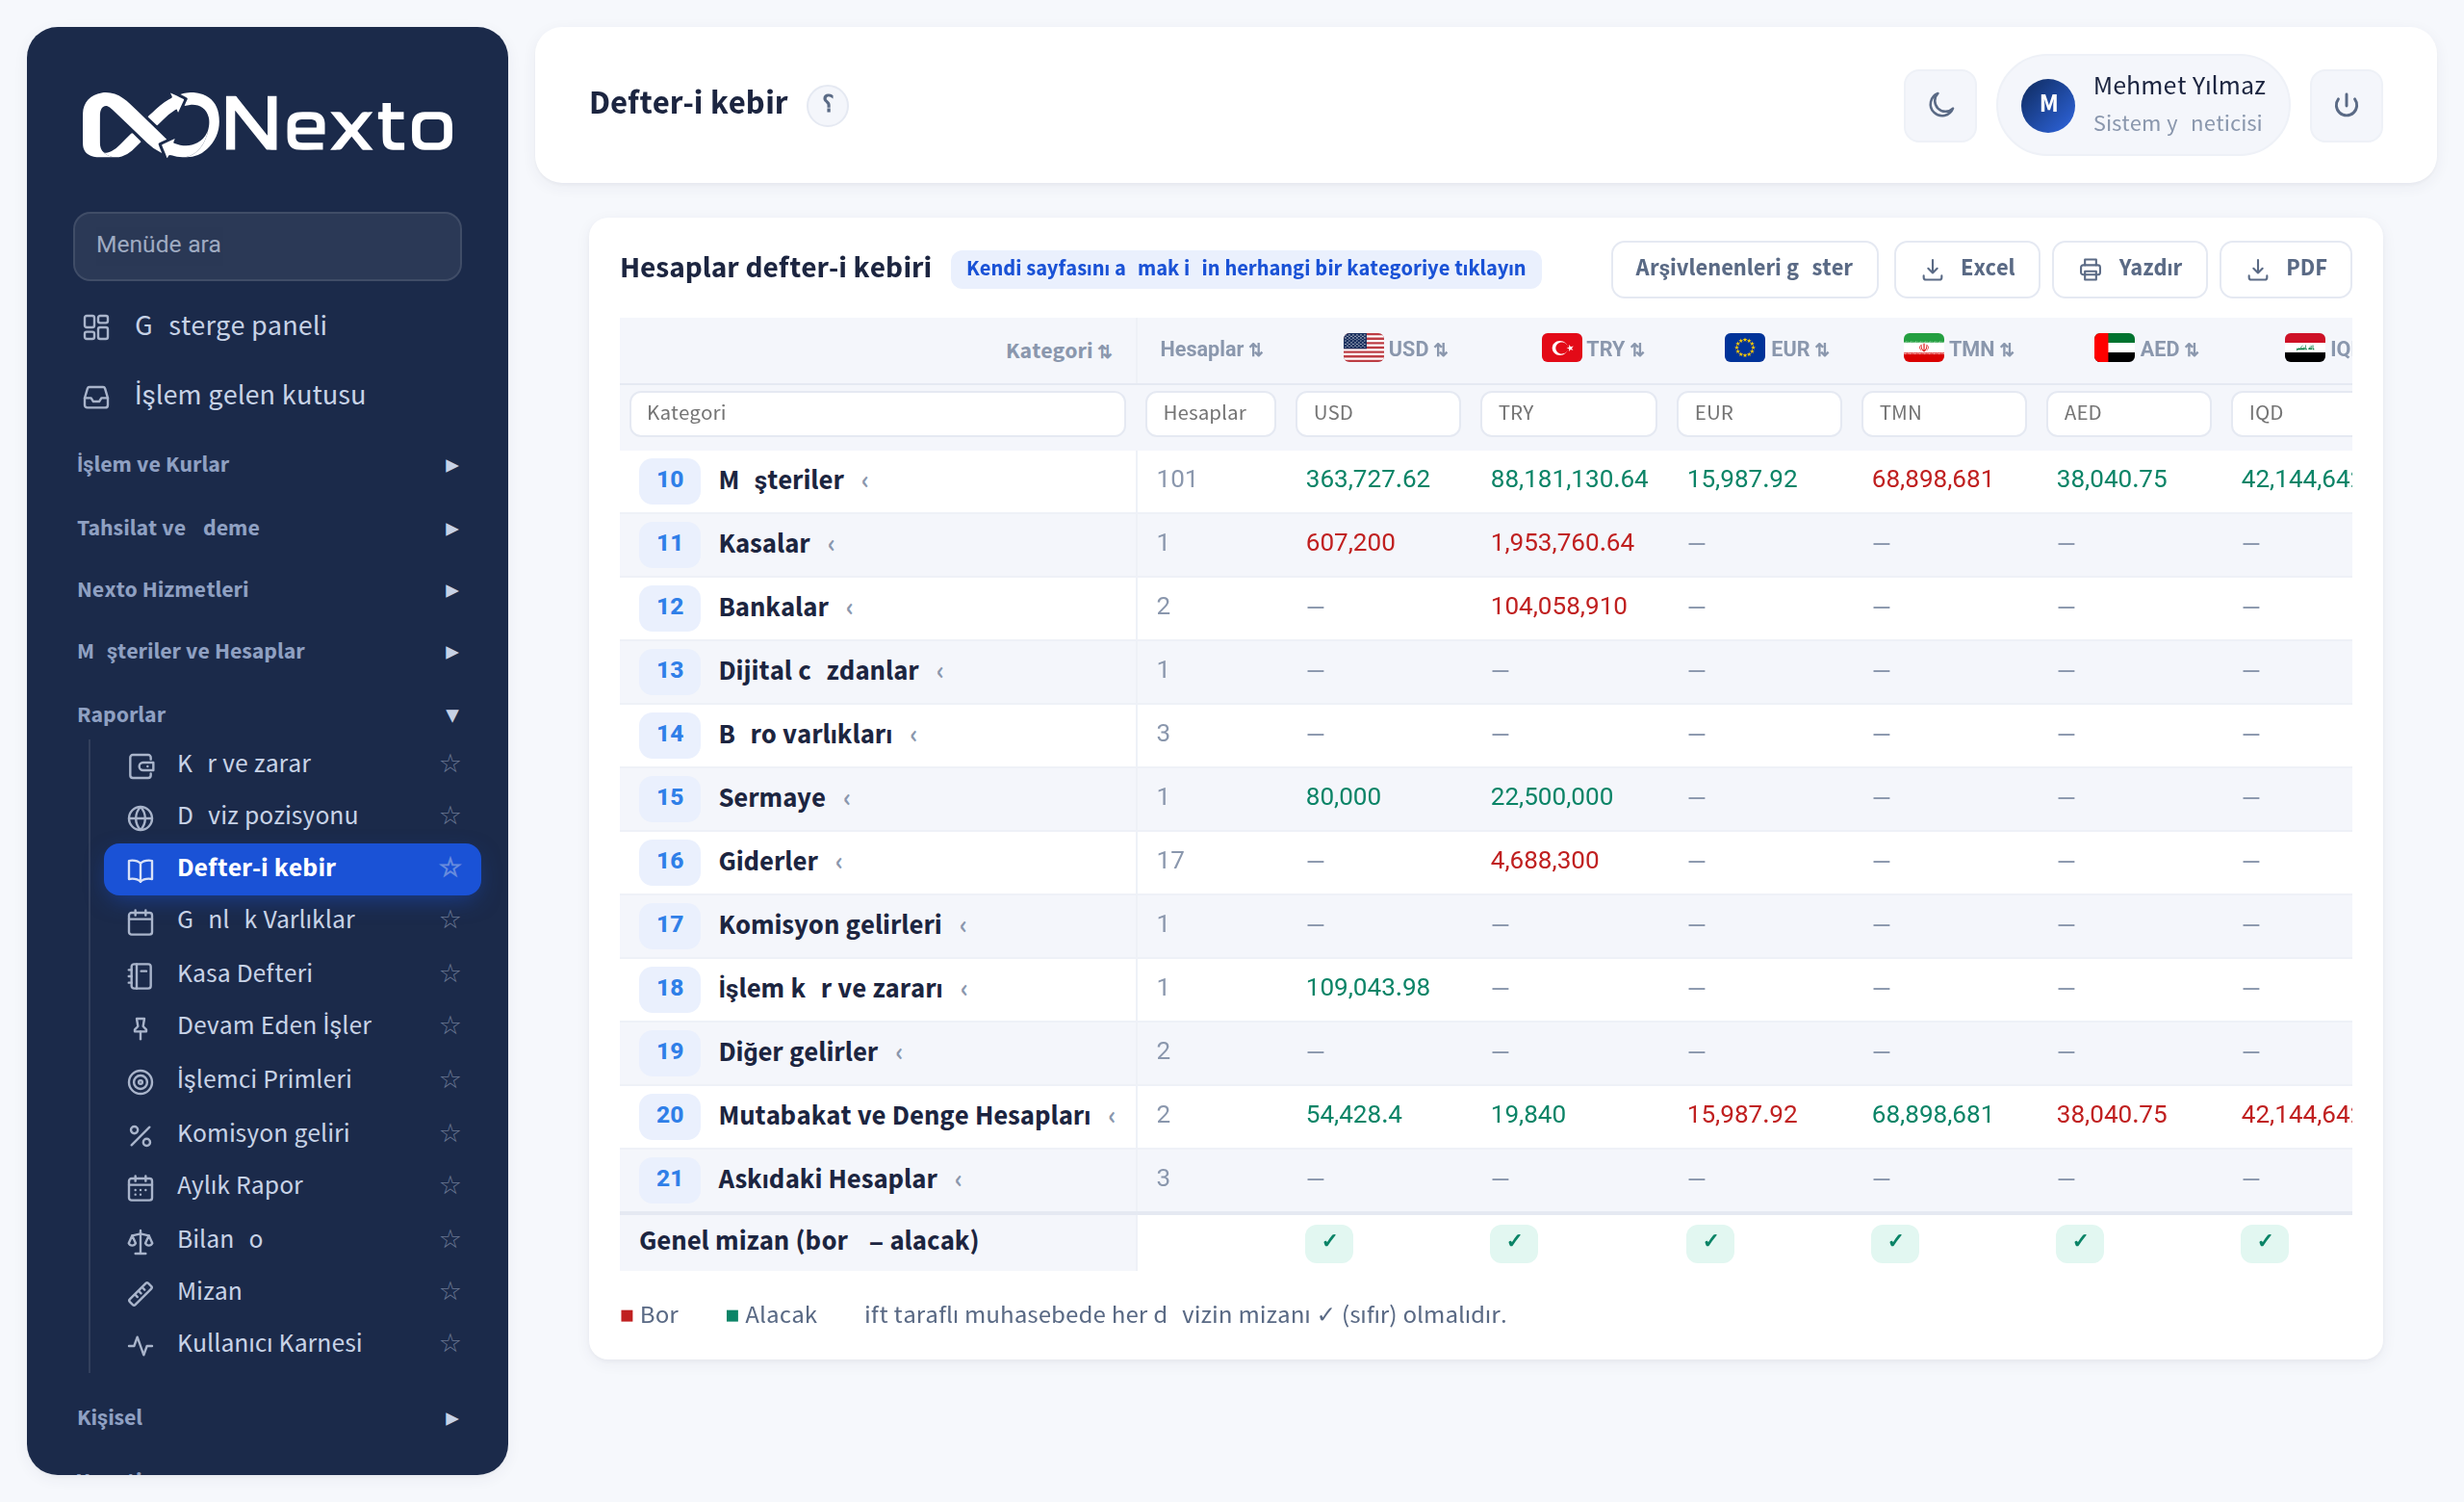Viewport: 2464px width, 1502px height.
Task: Open Sermaye category page
Action: point(772,798)
